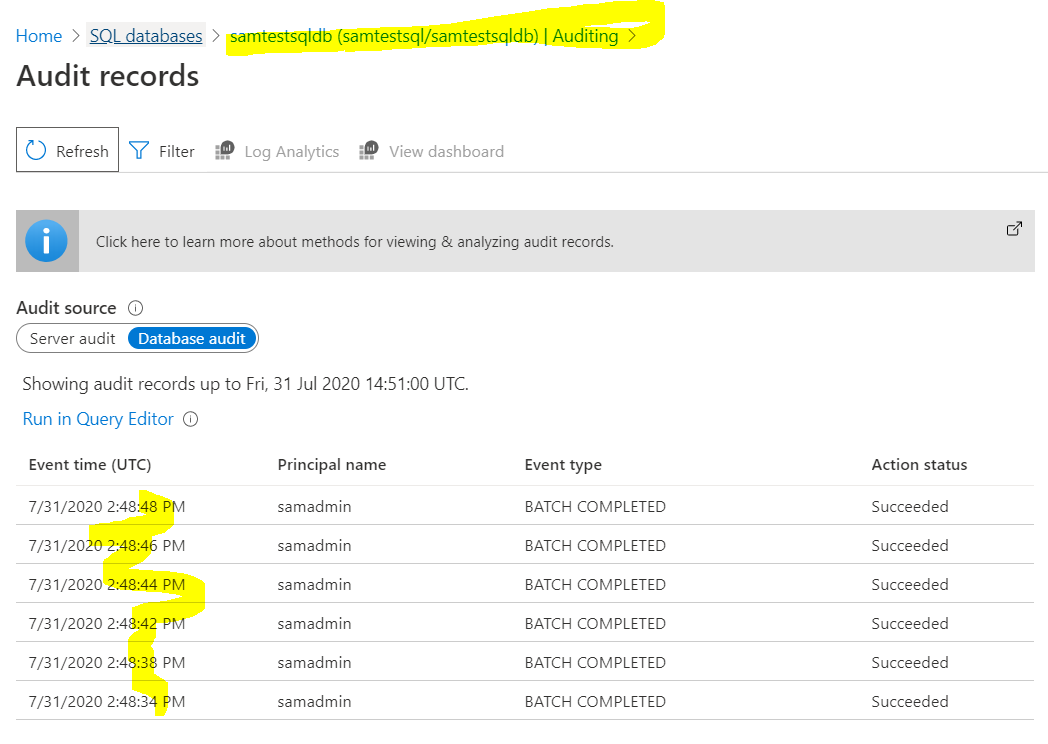This screenshot has height=744, width=1048.
Task: Click the blue information icon on the banner
Action: 46,240
